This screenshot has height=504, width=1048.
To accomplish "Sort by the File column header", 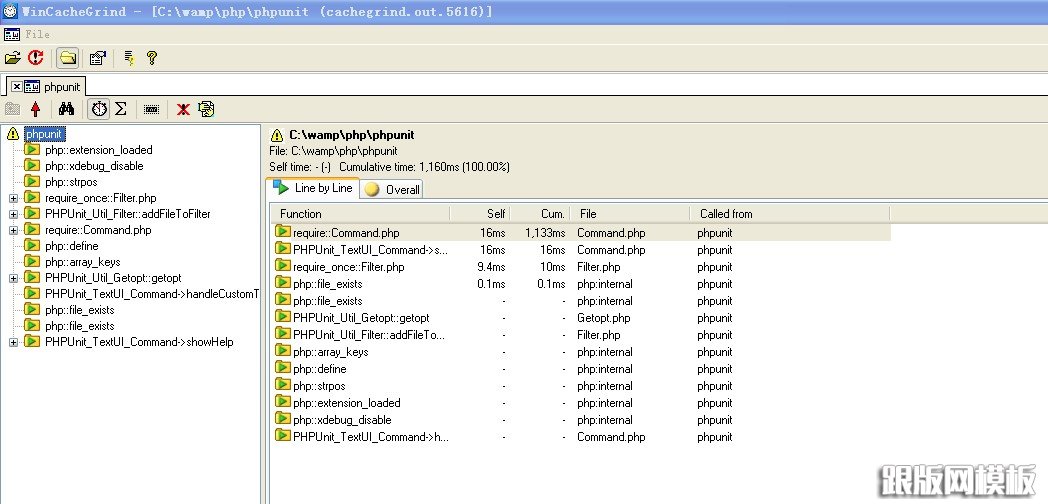I will (x=630, y=214).
